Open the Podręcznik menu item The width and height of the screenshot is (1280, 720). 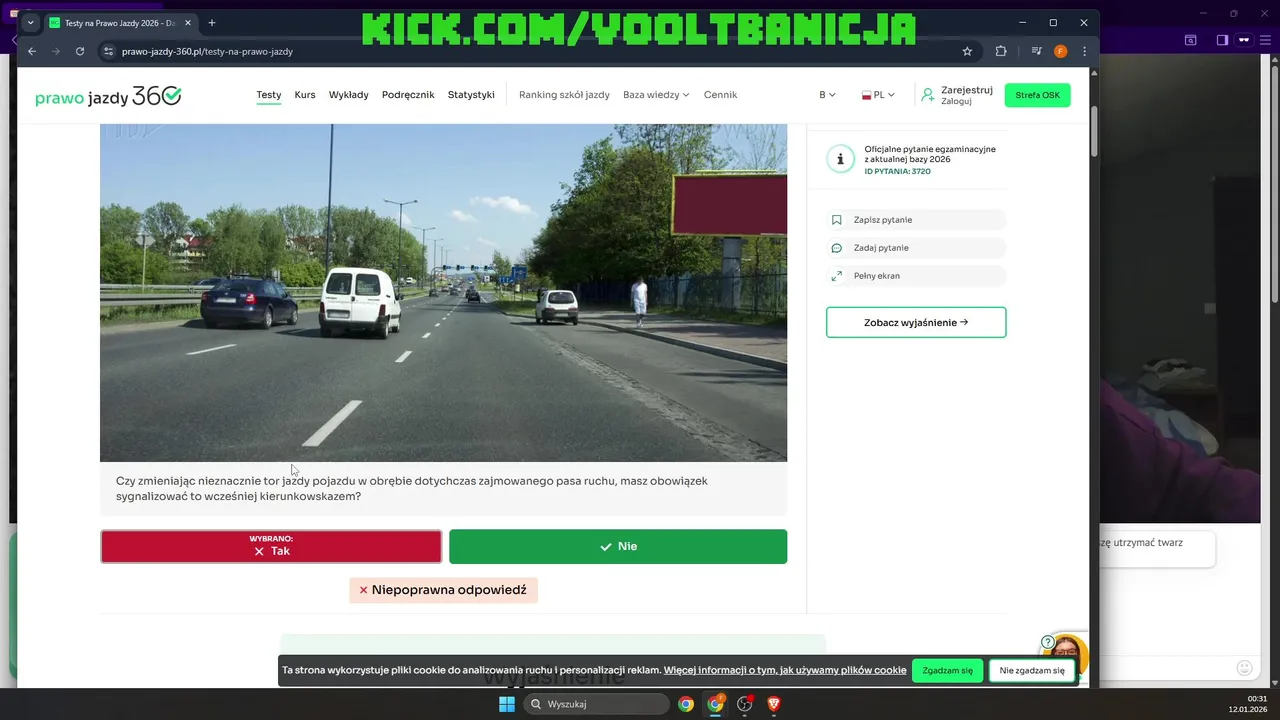point(408,95)
